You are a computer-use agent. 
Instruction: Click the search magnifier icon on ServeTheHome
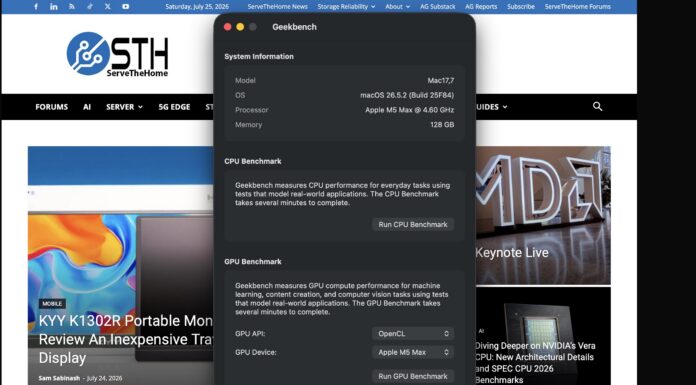(x=597, y=107)
